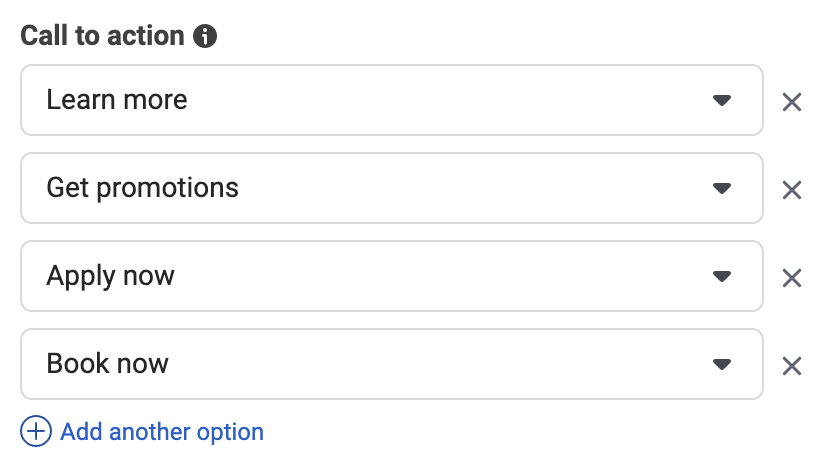The height and width of the screenshot is (466, 826).
Task: Click the caret arrow in Learn more field
Action: (722, 100)
